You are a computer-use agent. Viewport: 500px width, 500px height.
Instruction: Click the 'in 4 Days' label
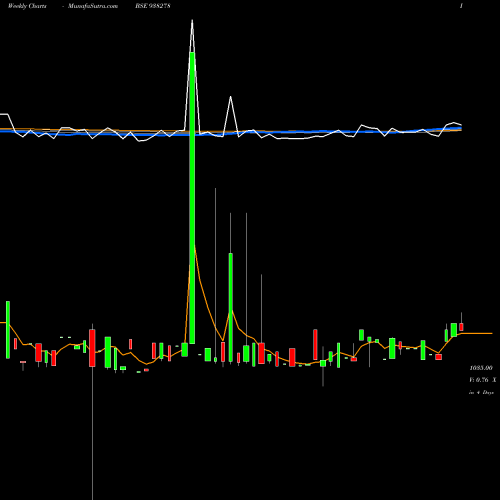point(481,393)
